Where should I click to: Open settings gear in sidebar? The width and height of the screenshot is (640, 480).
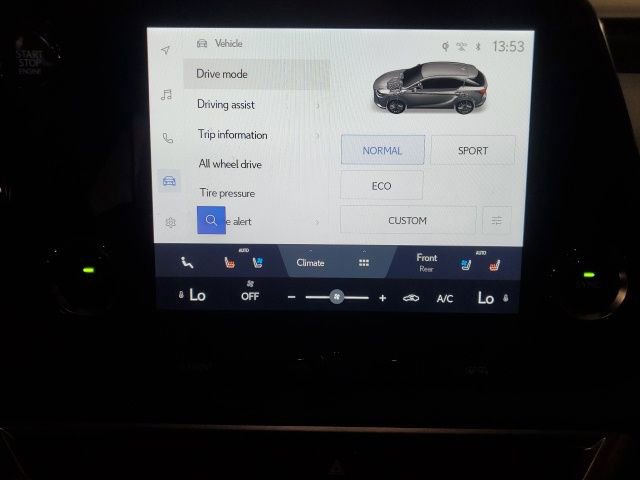point(171,222)
